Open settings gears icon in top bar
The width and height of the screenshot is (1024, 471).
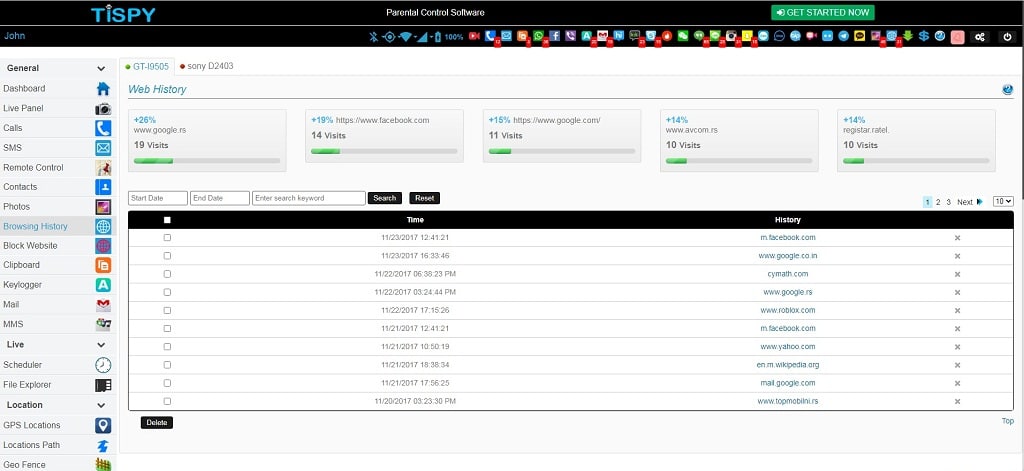(980, 37)
